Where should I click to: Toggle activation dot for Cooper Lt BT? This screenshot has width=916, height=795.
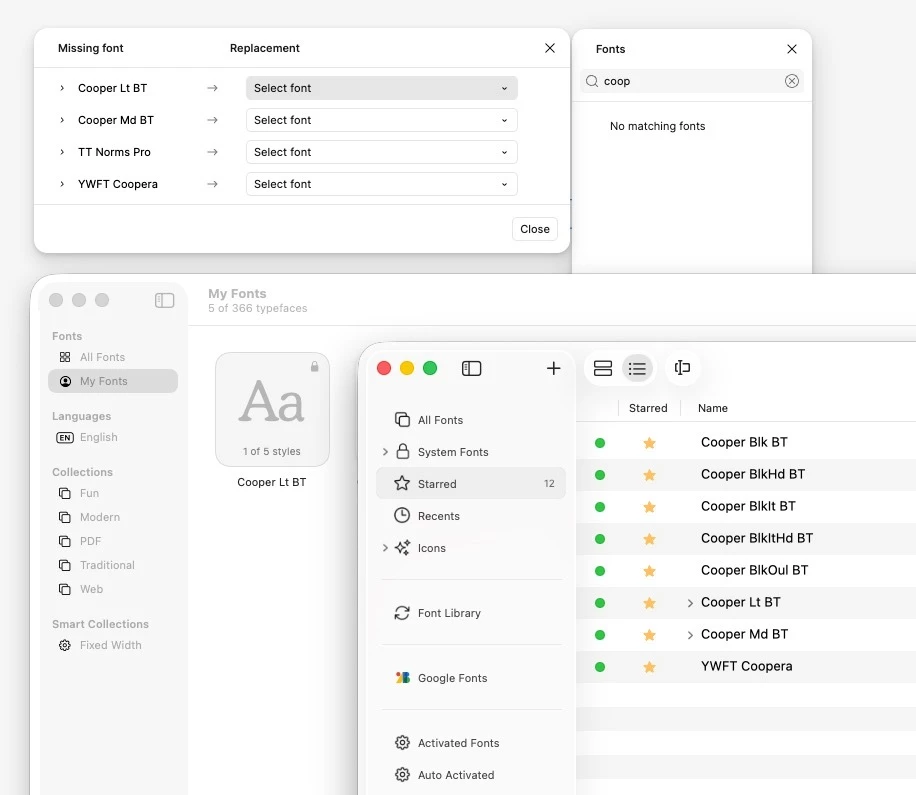click(x=600, y=603)
